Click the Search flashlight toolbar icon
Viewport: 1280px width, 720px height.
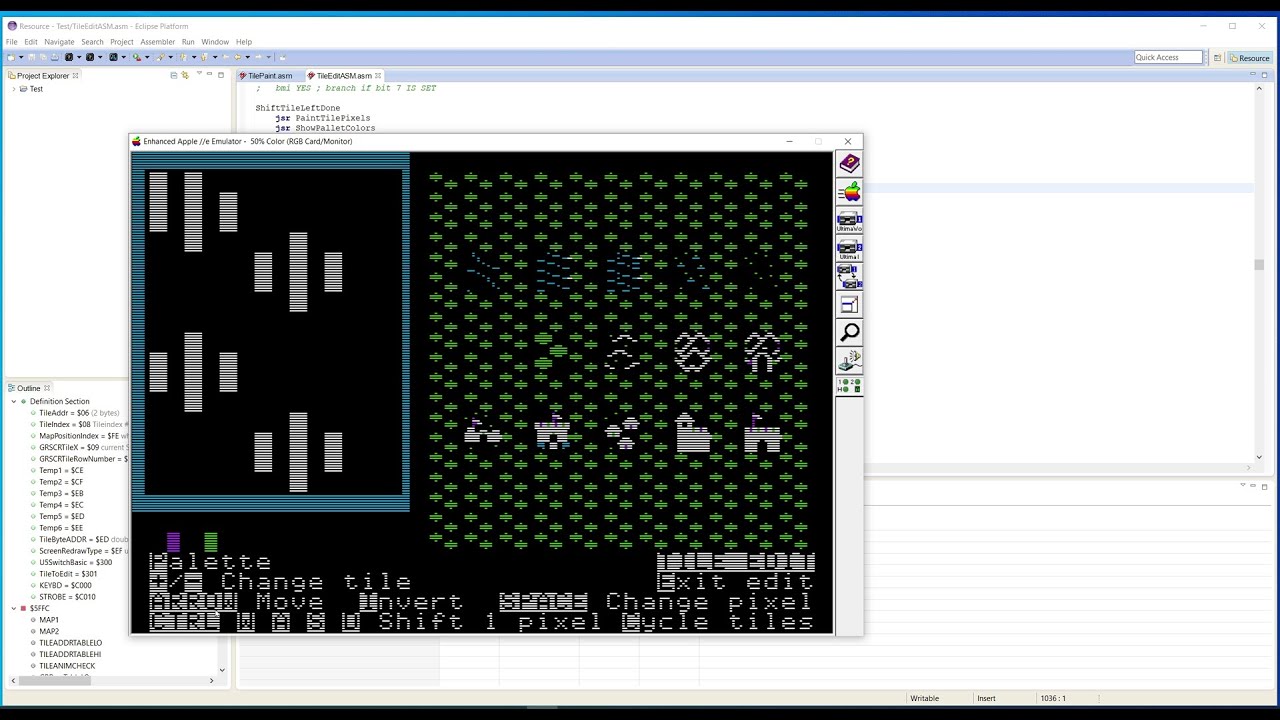point(162,57)
